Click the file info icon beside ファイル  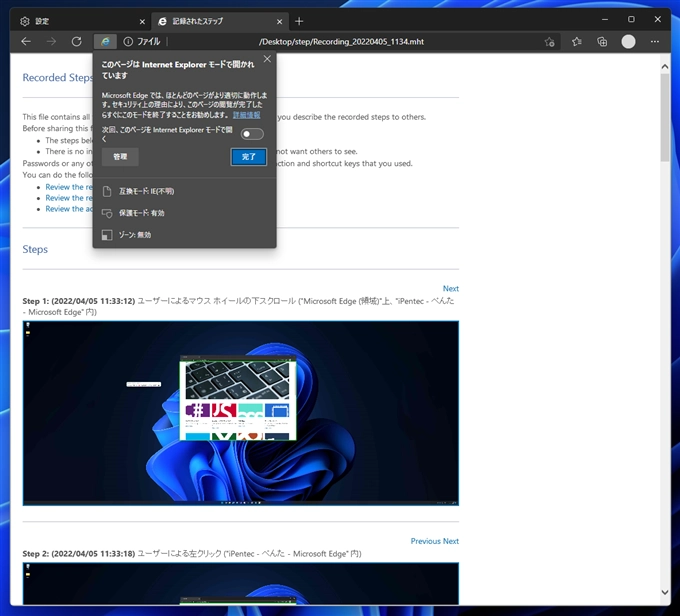coord(128,42)
